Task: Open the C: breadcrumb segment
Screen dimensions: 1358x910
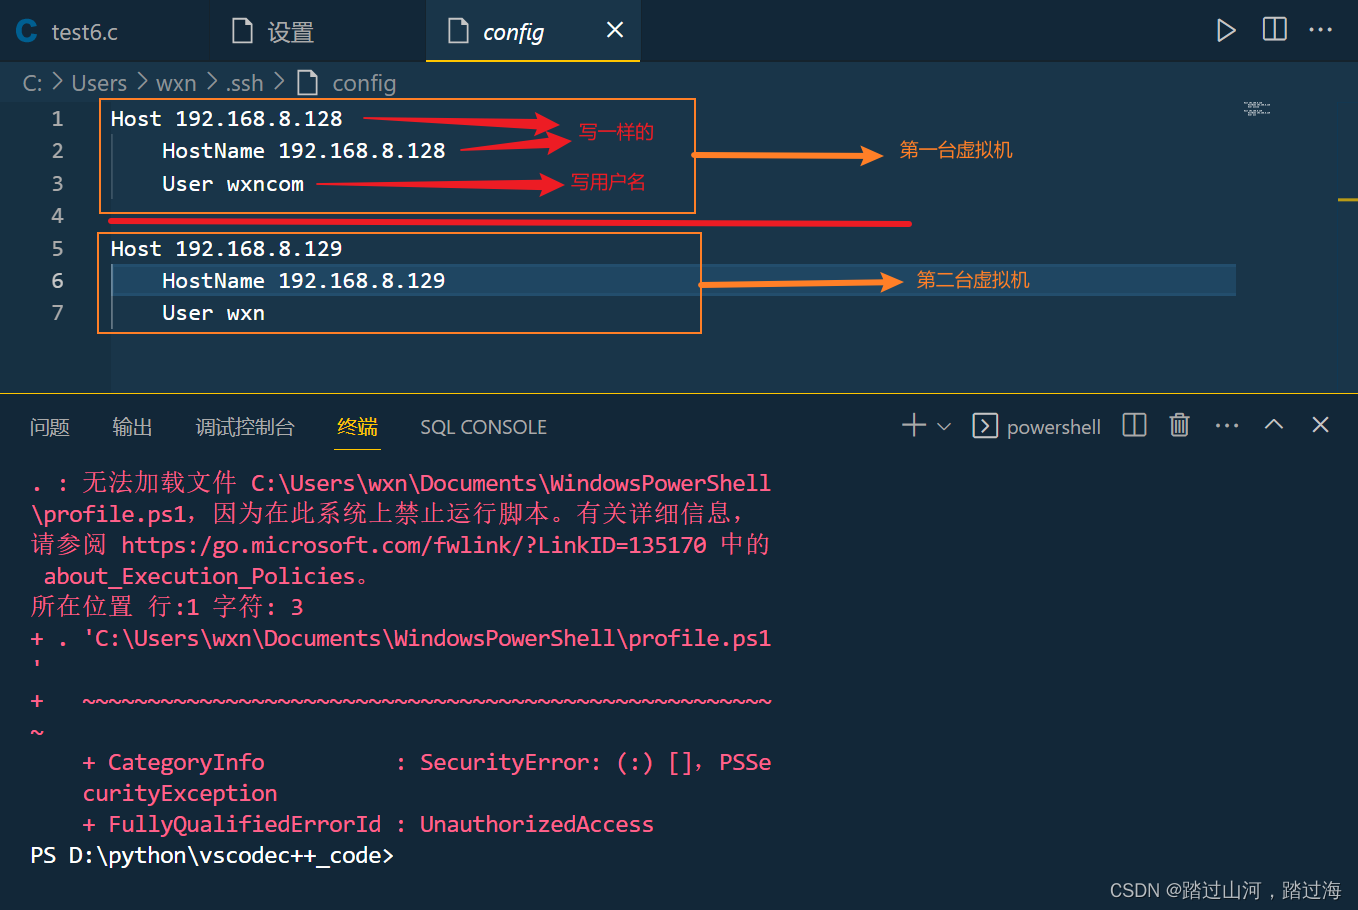Action: click(x=32, y=83)
